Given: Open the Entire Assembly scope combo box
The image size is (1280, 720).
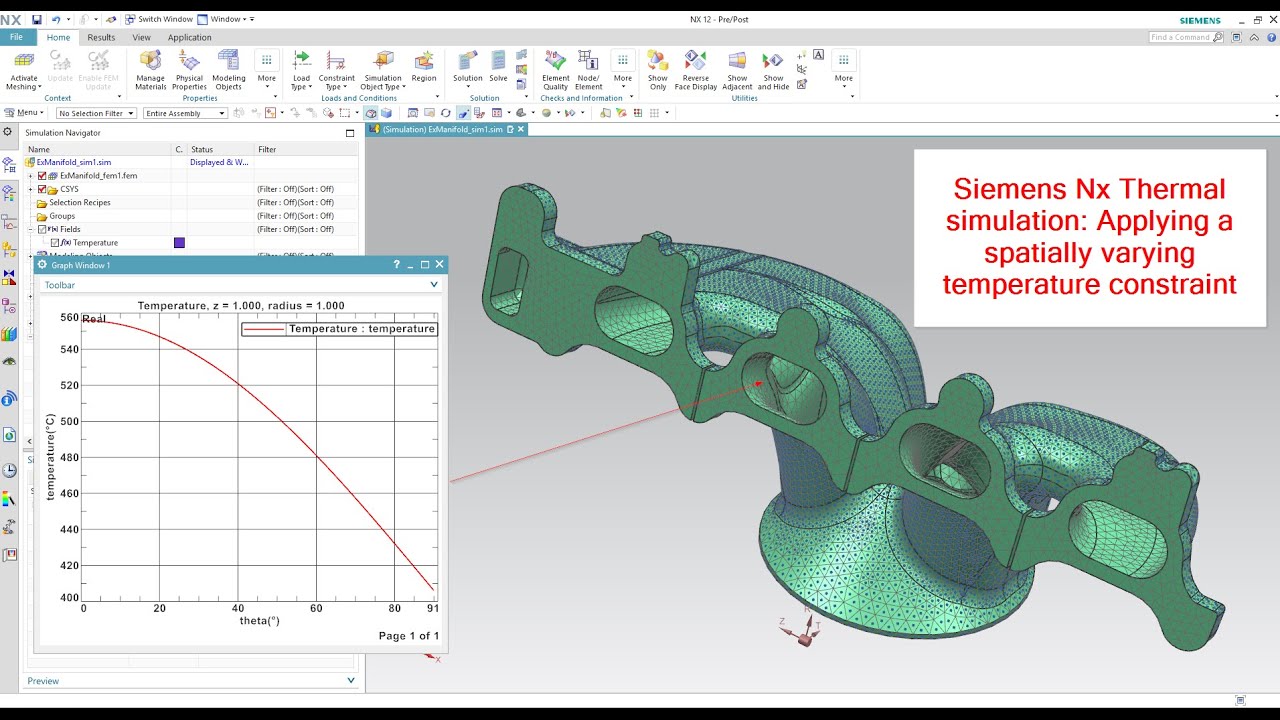Looking at the screenshot, I should click(x=185, y=113).
